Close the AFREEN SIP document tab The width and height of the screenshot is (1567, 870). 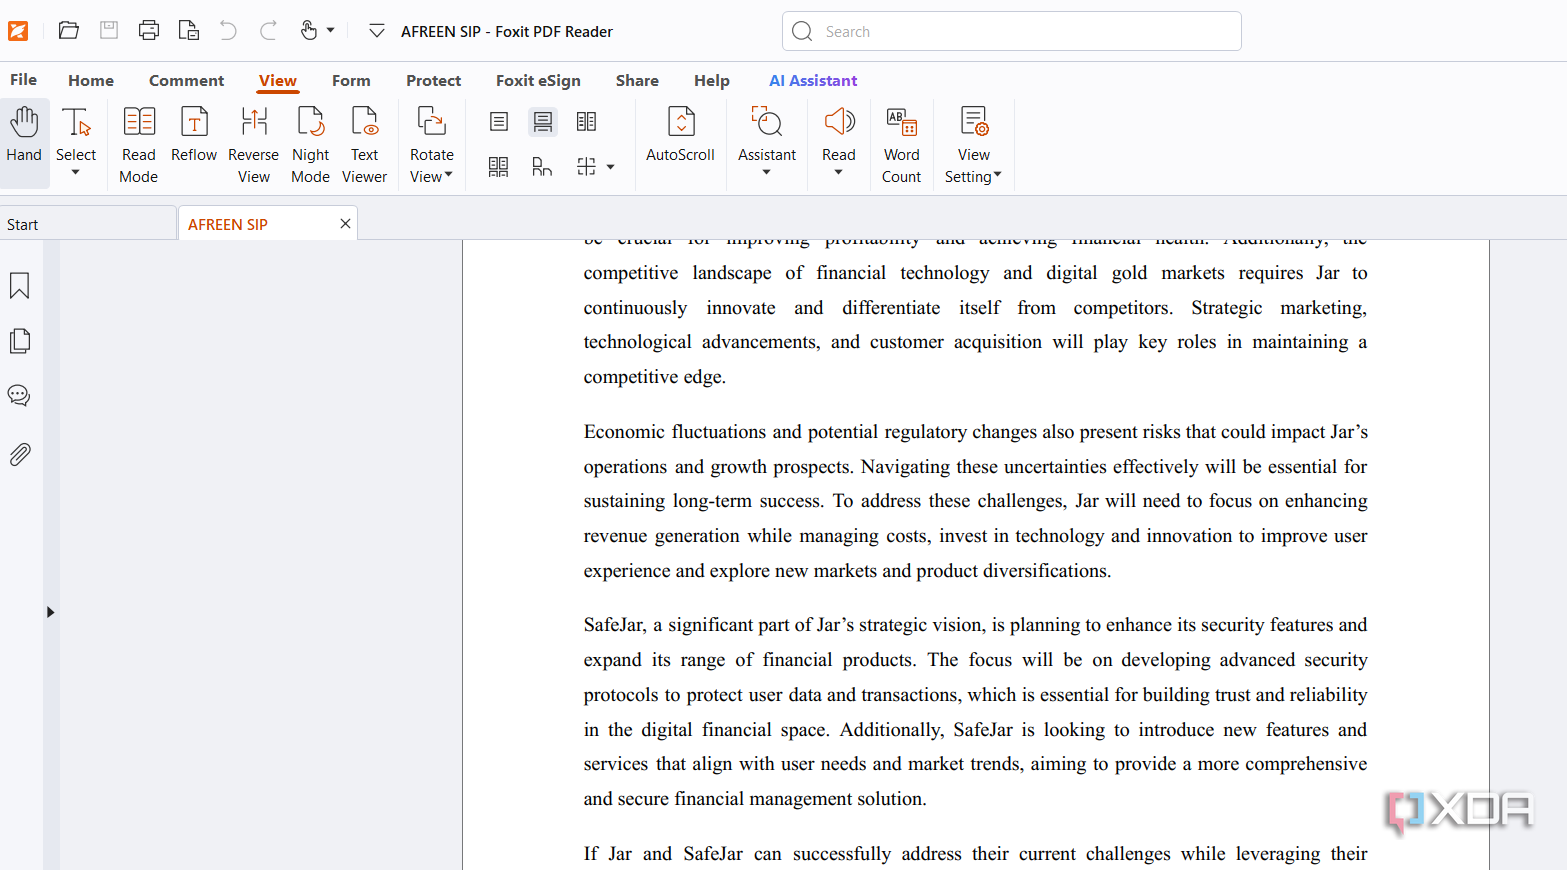[345, 224]
